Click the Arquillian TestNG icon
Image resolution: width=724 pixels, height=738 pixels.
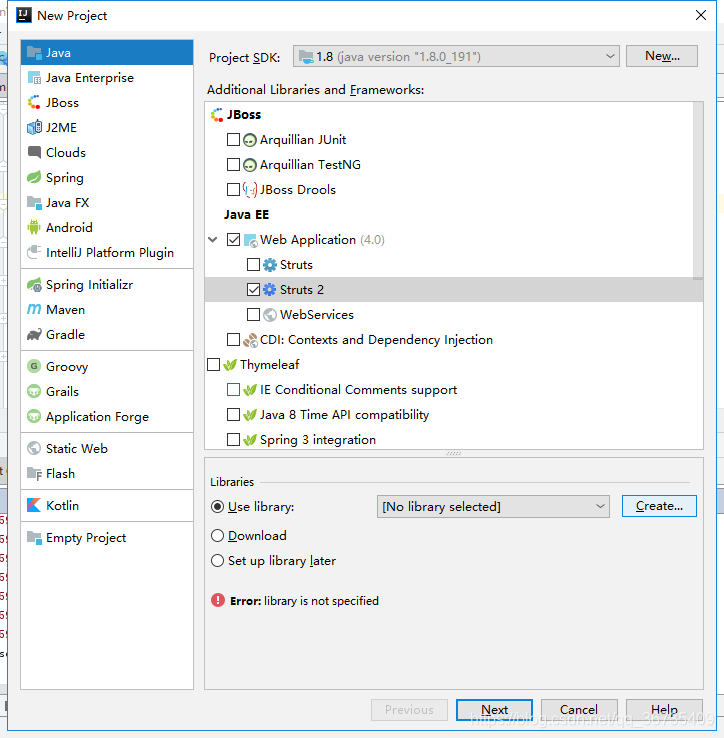(249, 165)
